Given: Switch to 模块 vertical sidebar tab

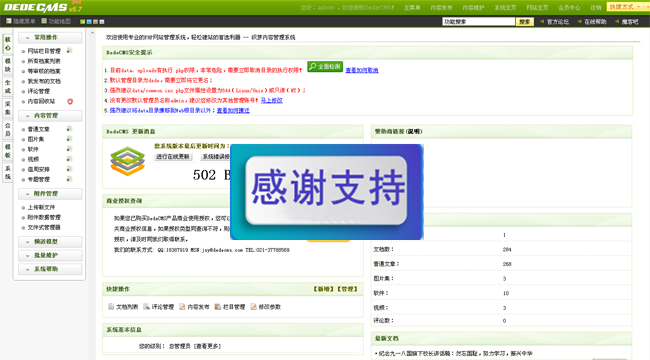Looking at the screenshot, I should tap(7, 65).
